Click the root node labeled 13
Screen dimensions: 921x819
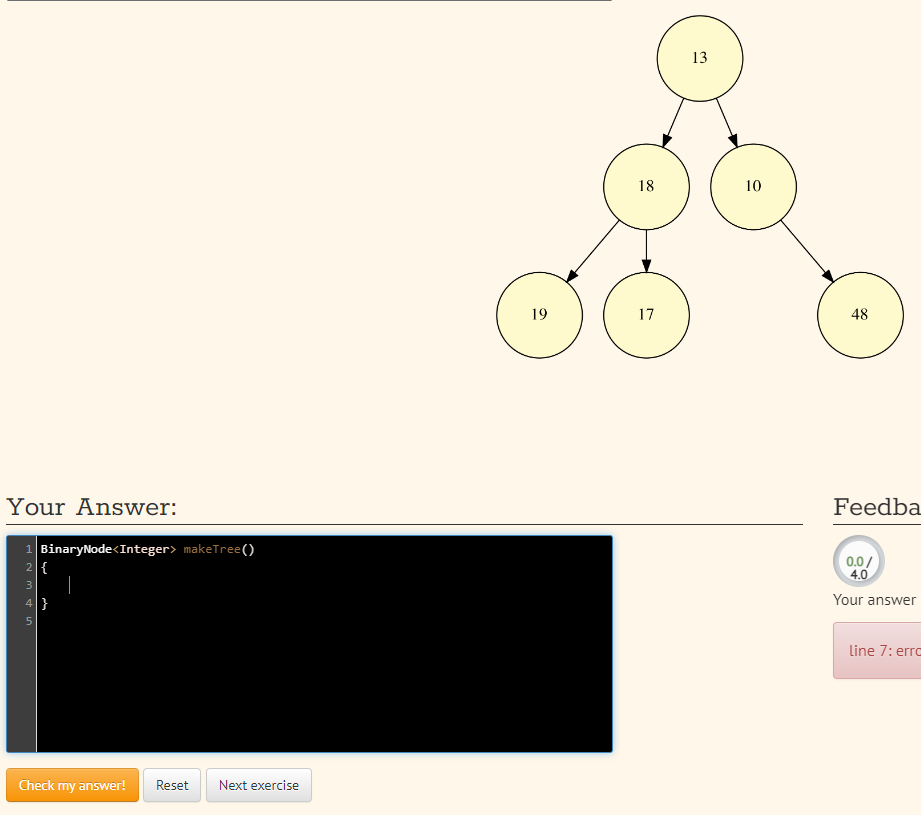click(700, 57)
